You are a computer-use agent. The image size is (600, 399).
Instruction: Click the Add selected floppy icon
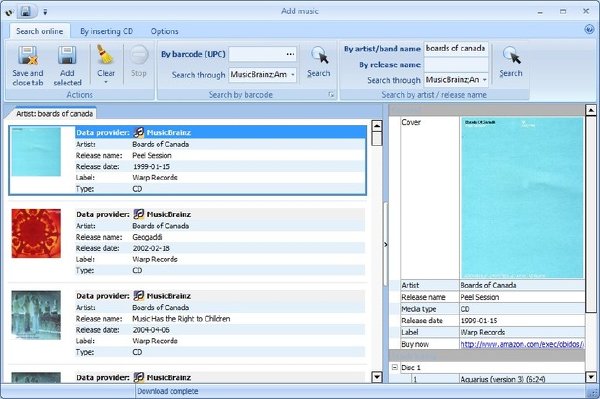(67, 55)
